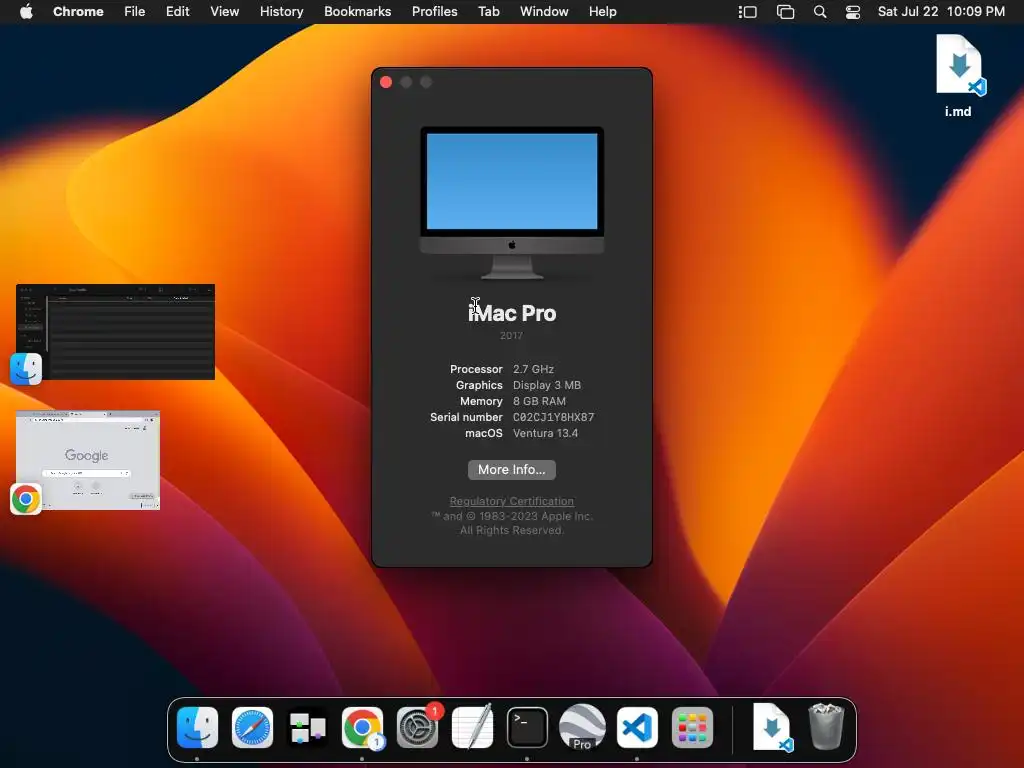Image resolution: width=1024 pixels, height=768 pixels.
Task: Open the Tab menu
Action: pyautogui.click(x=488, y=12)
